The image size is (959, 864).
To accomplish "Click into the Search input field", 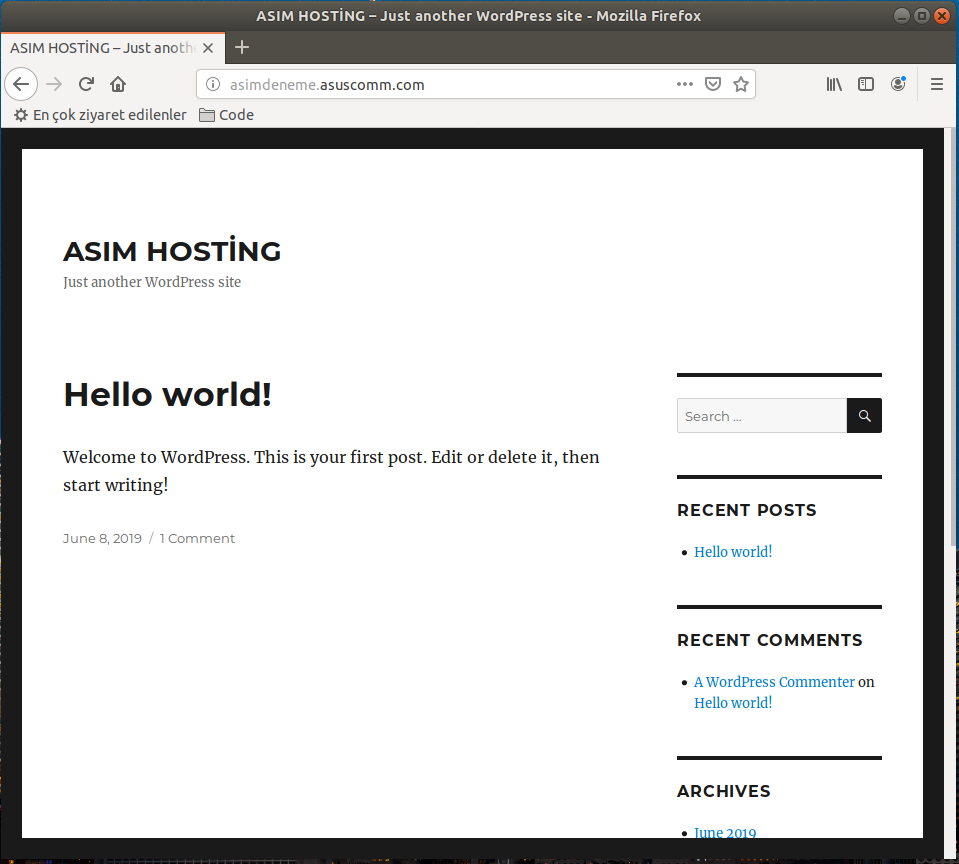I will [762, 416].
